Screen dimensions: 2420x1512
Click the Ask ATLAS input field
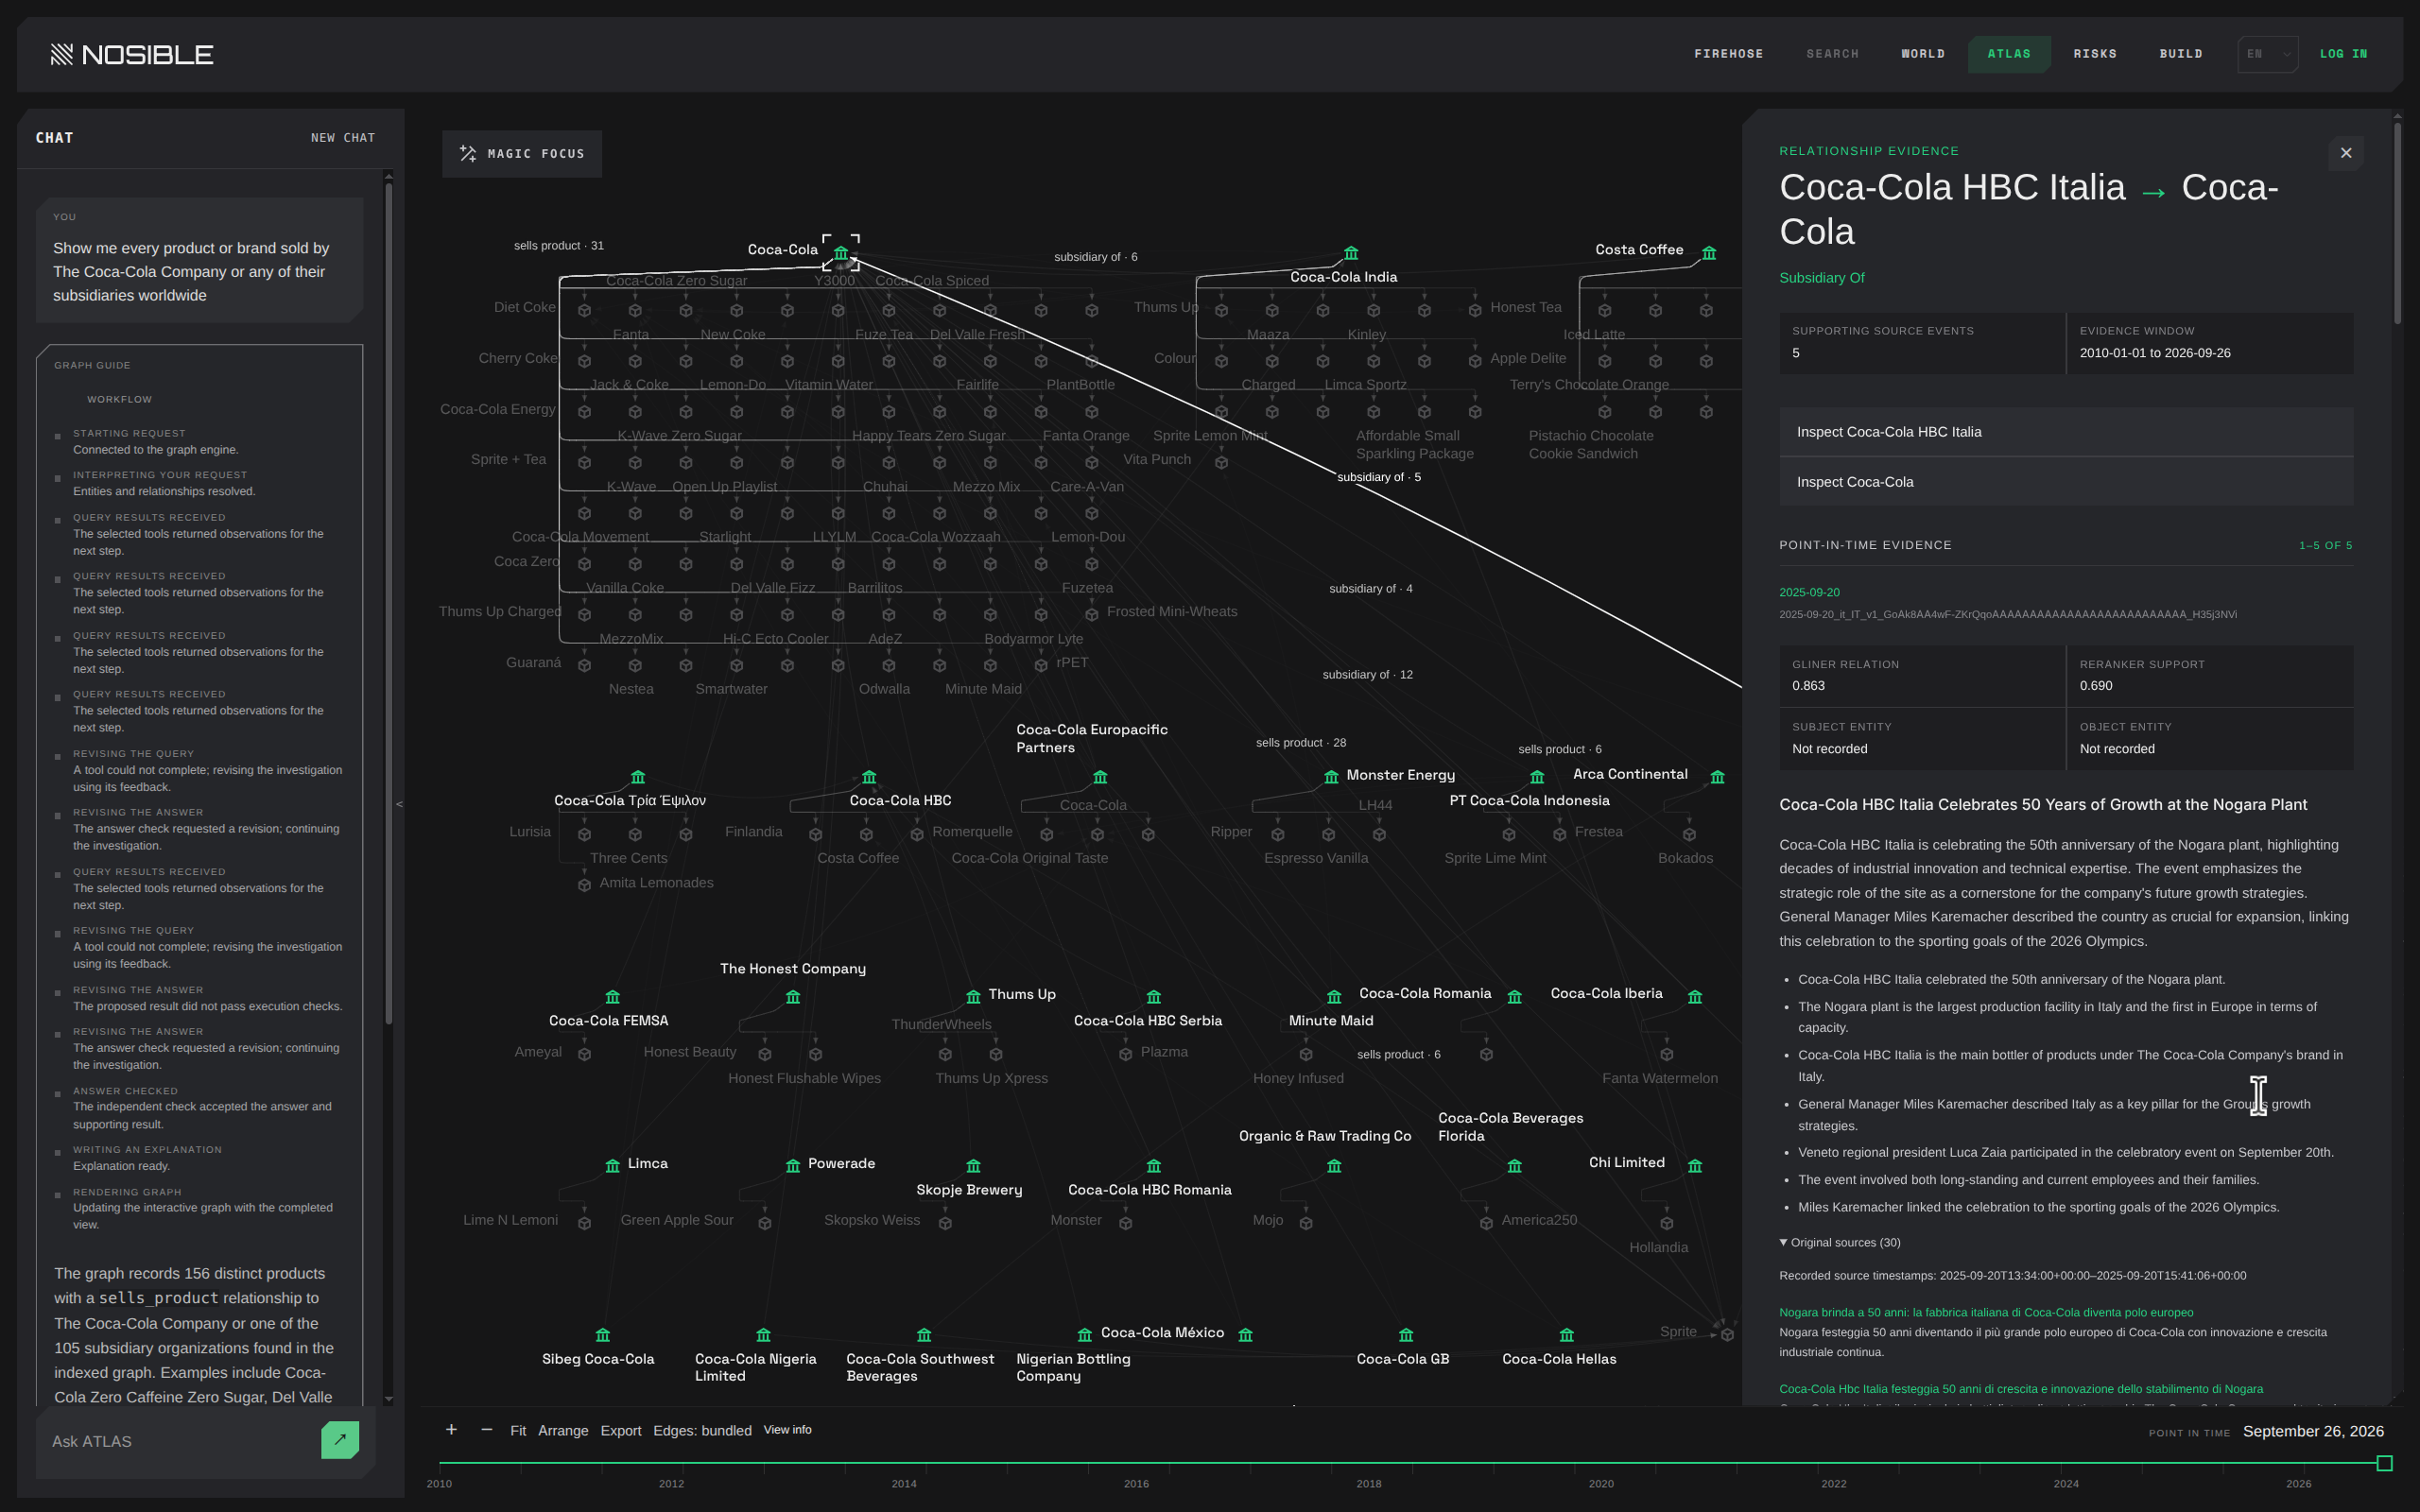coord(180,1441)
